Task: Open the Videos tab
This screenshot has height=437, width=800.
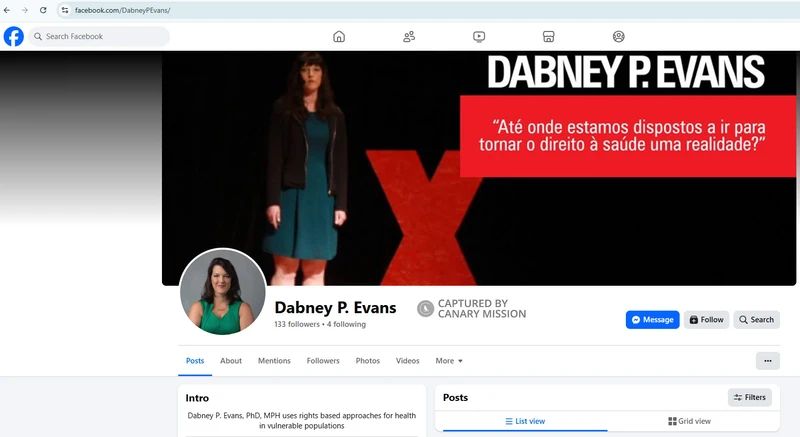Action: pos(408,361)
